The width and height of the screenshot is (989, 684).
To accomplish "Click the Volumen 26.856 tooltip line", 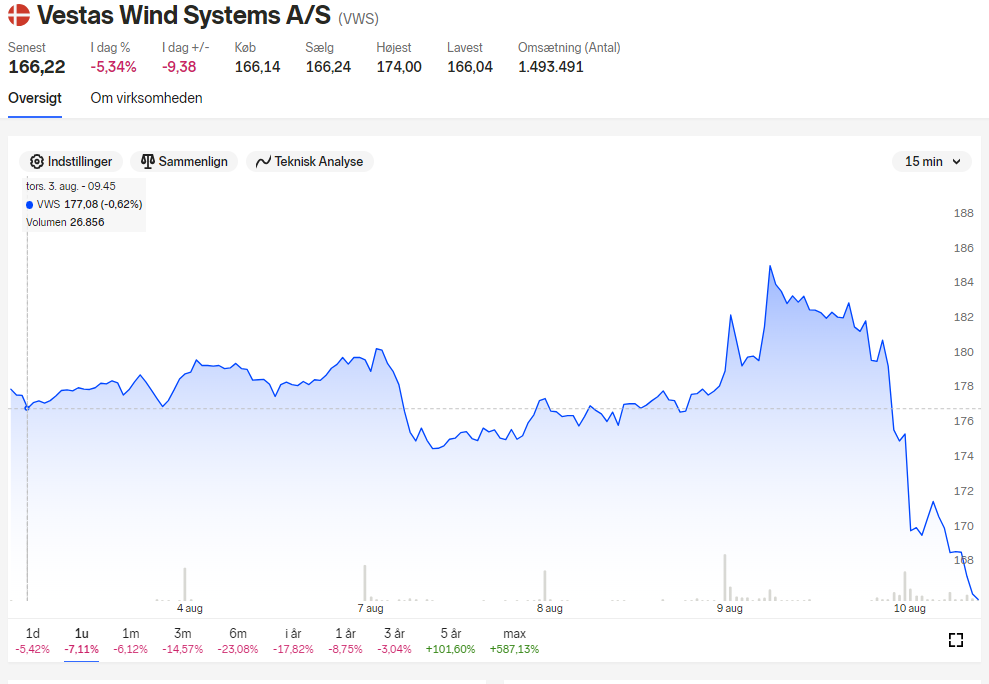I will pyautogui.click(x=65, y=222).
